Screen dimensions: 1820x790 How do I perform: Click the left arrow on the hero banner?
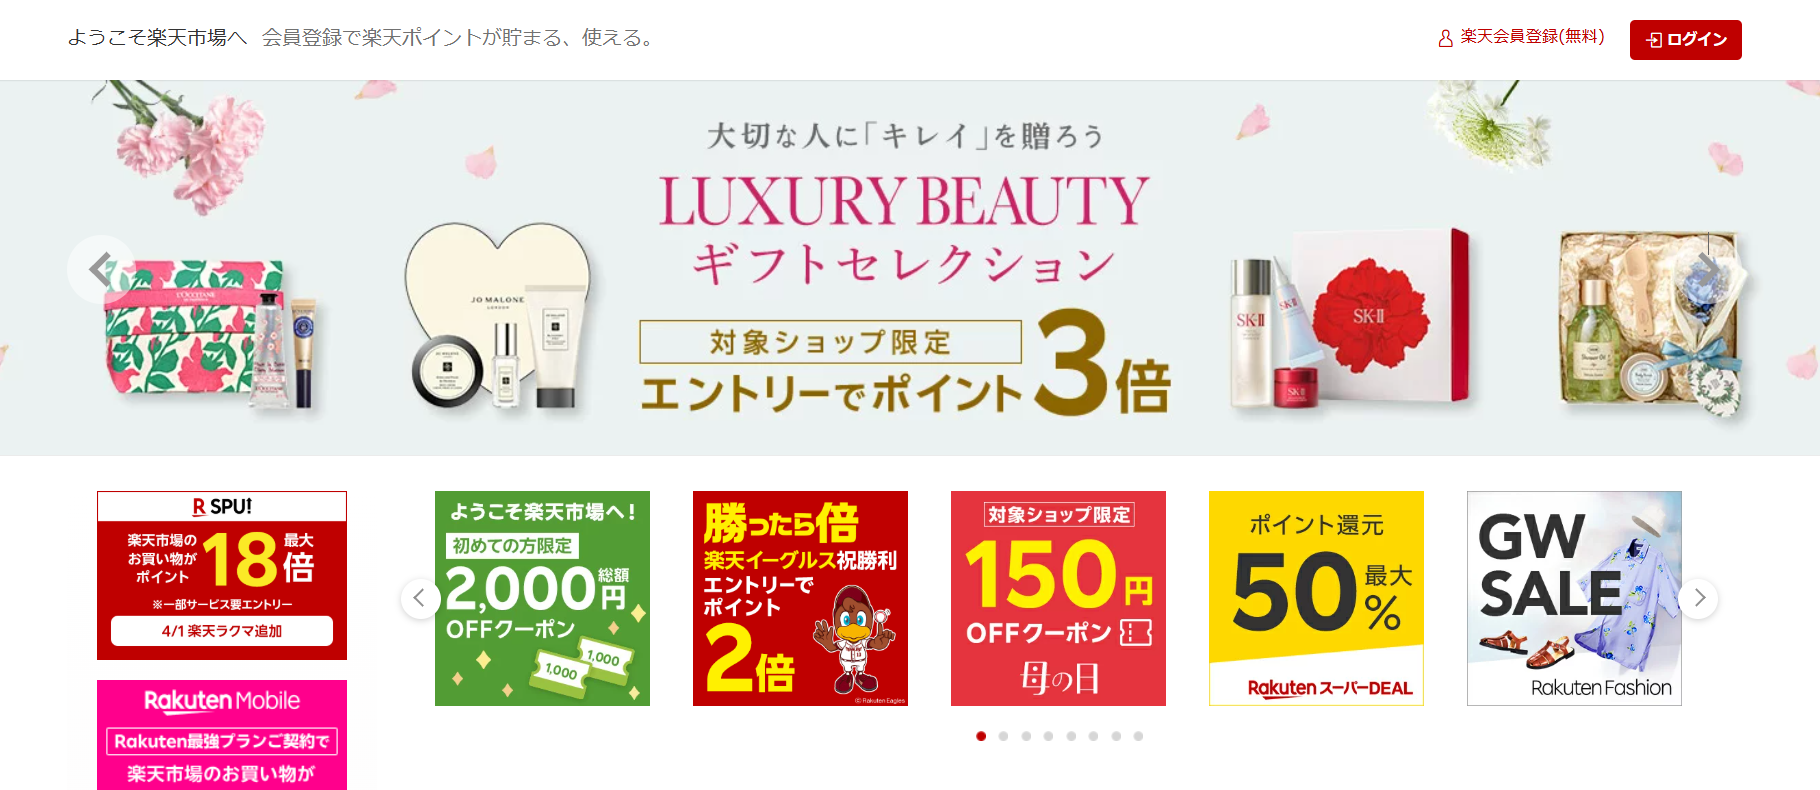pyautogui.click(x=101, y=269)
